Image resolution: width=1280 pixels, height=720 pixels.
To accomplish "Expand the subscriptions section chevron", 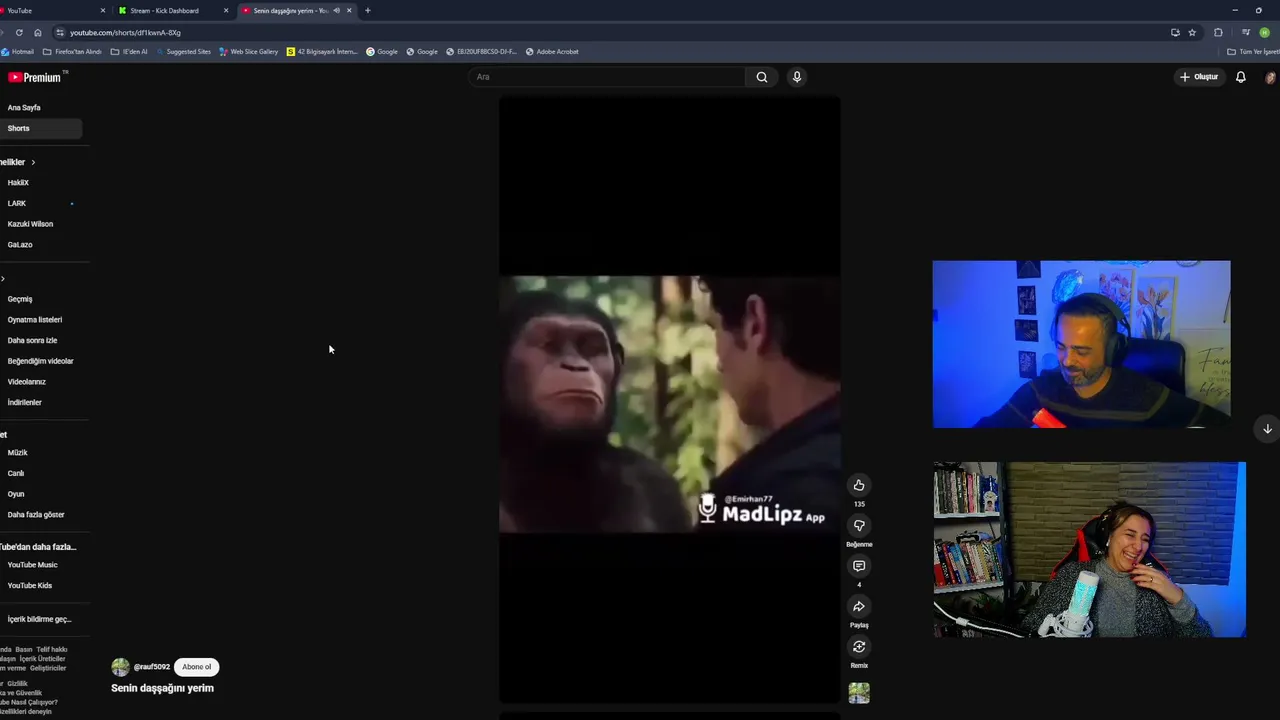I will 33,162.
